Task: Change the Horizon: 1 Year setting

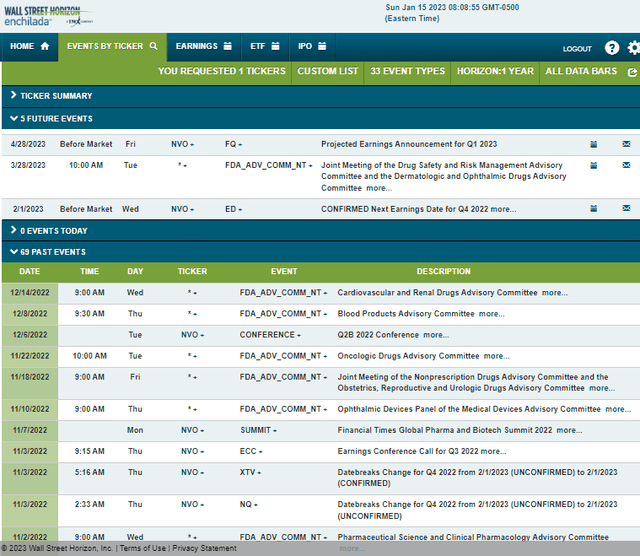Action: (495, 71)
